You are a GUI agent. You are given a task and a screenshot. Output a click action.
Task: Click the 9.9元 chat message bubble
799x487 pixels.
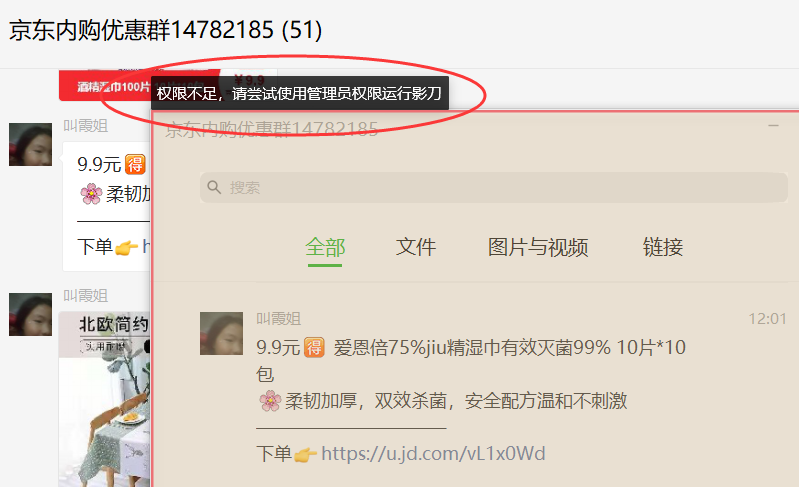[x=106, y=206]
